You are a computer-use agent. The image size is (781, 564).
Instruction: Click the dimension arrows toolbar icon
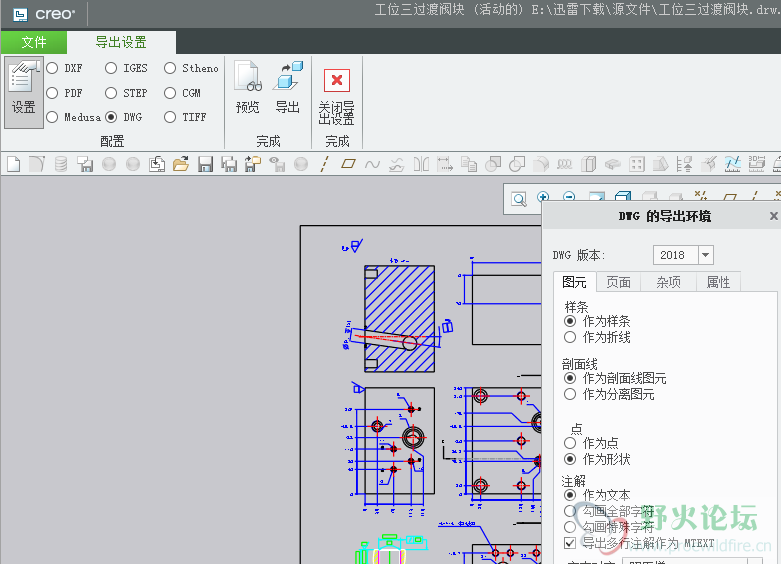click(445, 164)
